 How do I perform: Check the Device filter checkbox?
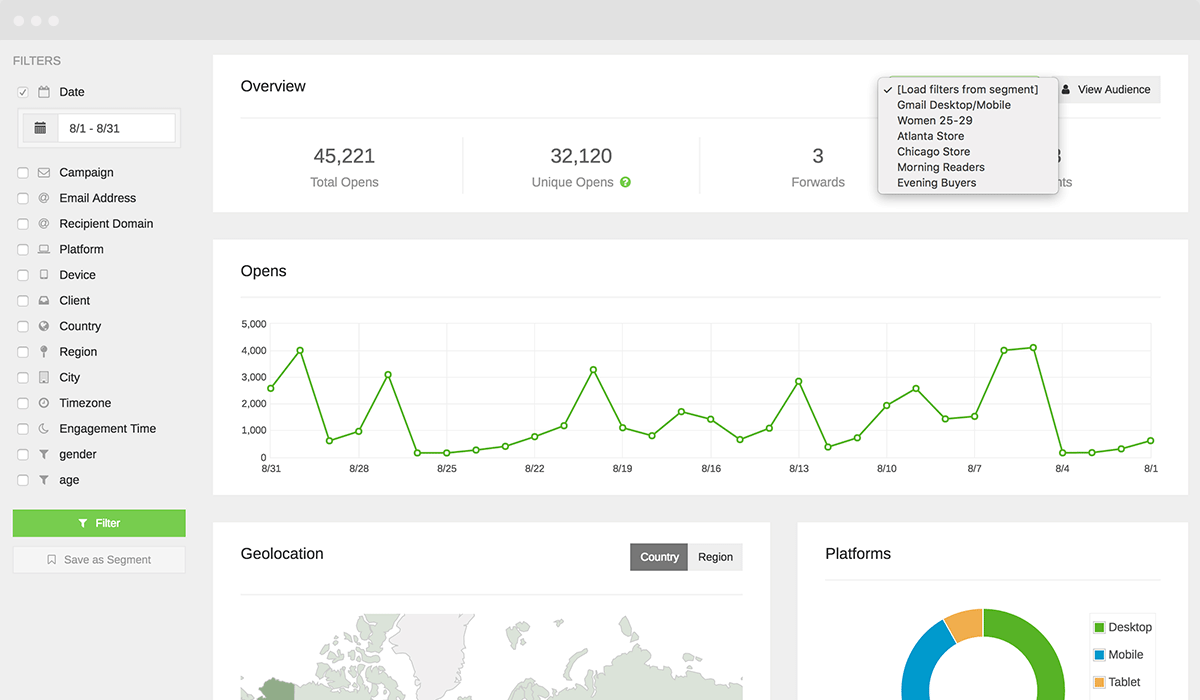coord(22,275)
